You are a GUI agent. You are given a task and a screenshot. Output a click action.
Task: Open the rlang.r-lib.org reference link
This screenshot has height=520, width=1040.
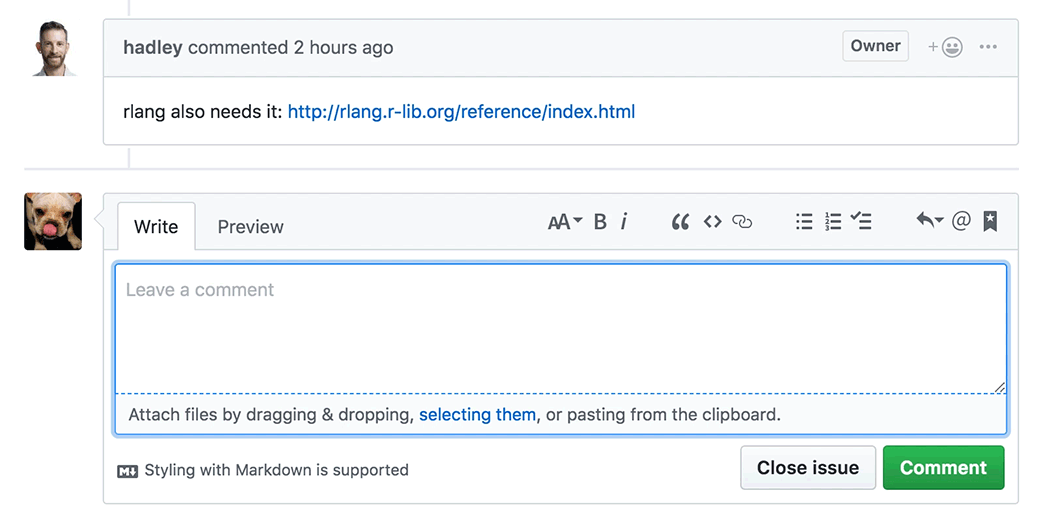tap(461, 111)
